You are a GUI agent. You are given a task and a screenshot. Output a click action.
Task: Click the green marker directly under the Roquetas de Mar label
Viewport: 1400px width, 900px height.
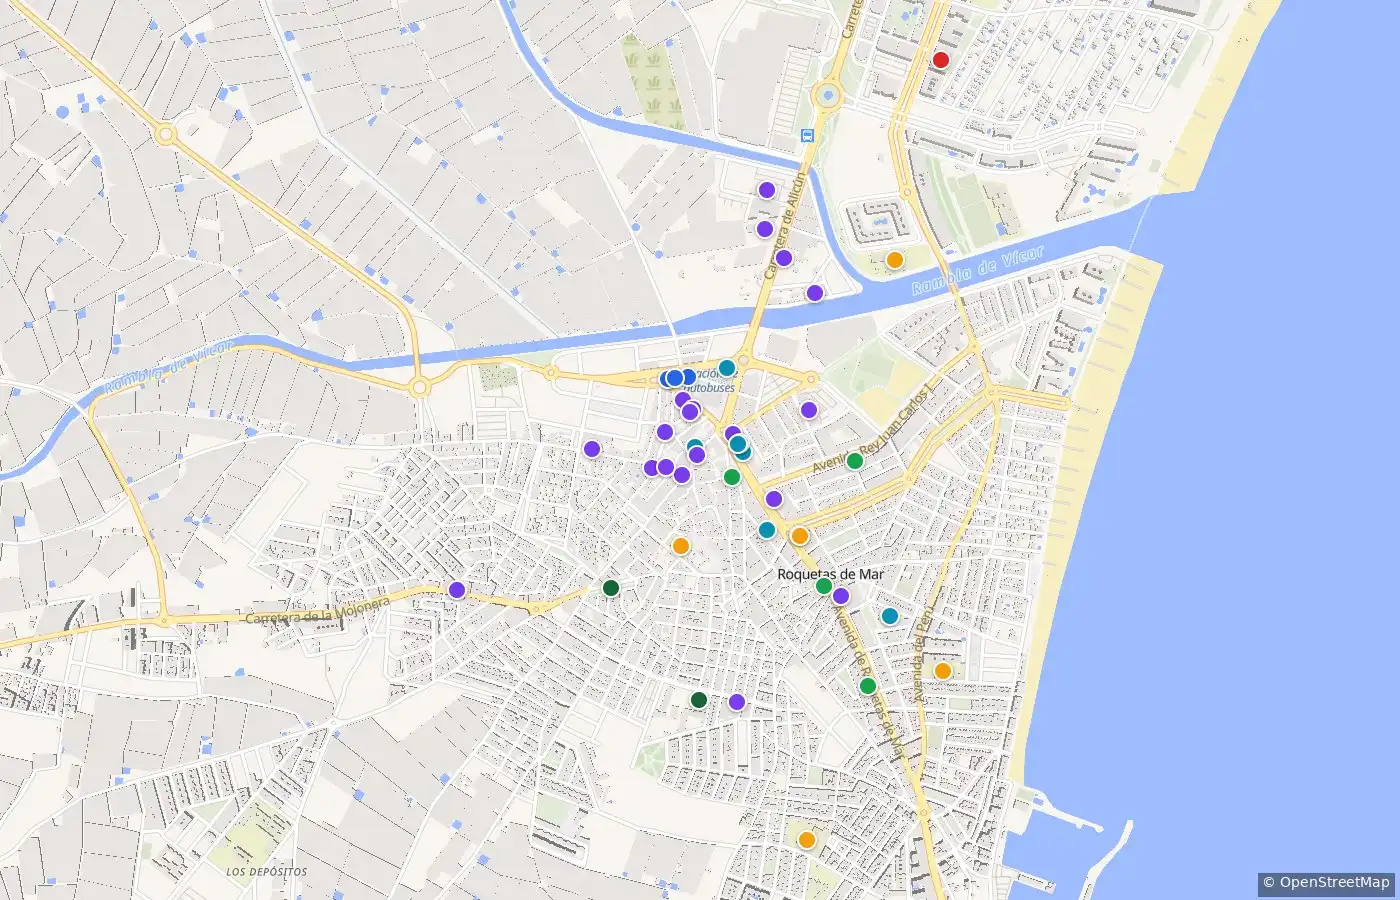[x=824, y=586]
